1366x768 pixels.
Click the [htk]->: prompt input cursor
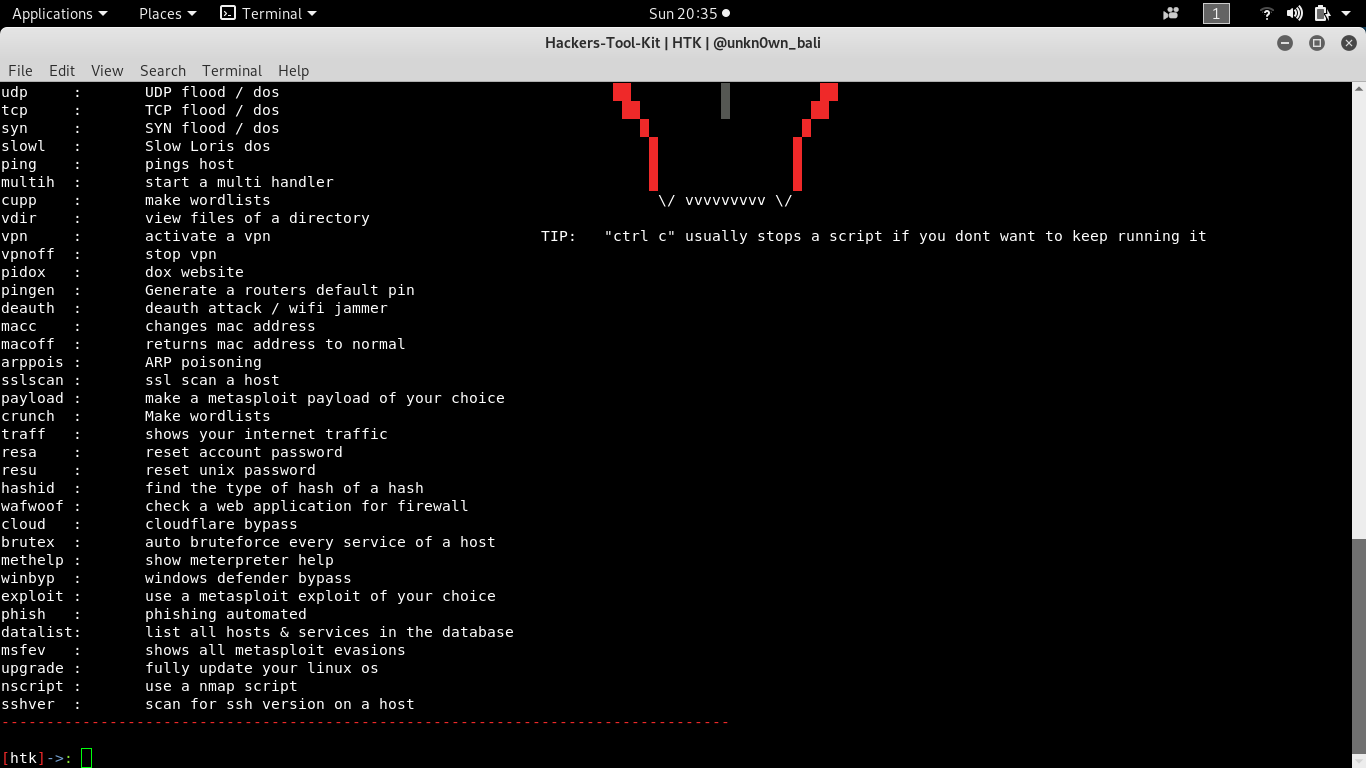[86, 758]
